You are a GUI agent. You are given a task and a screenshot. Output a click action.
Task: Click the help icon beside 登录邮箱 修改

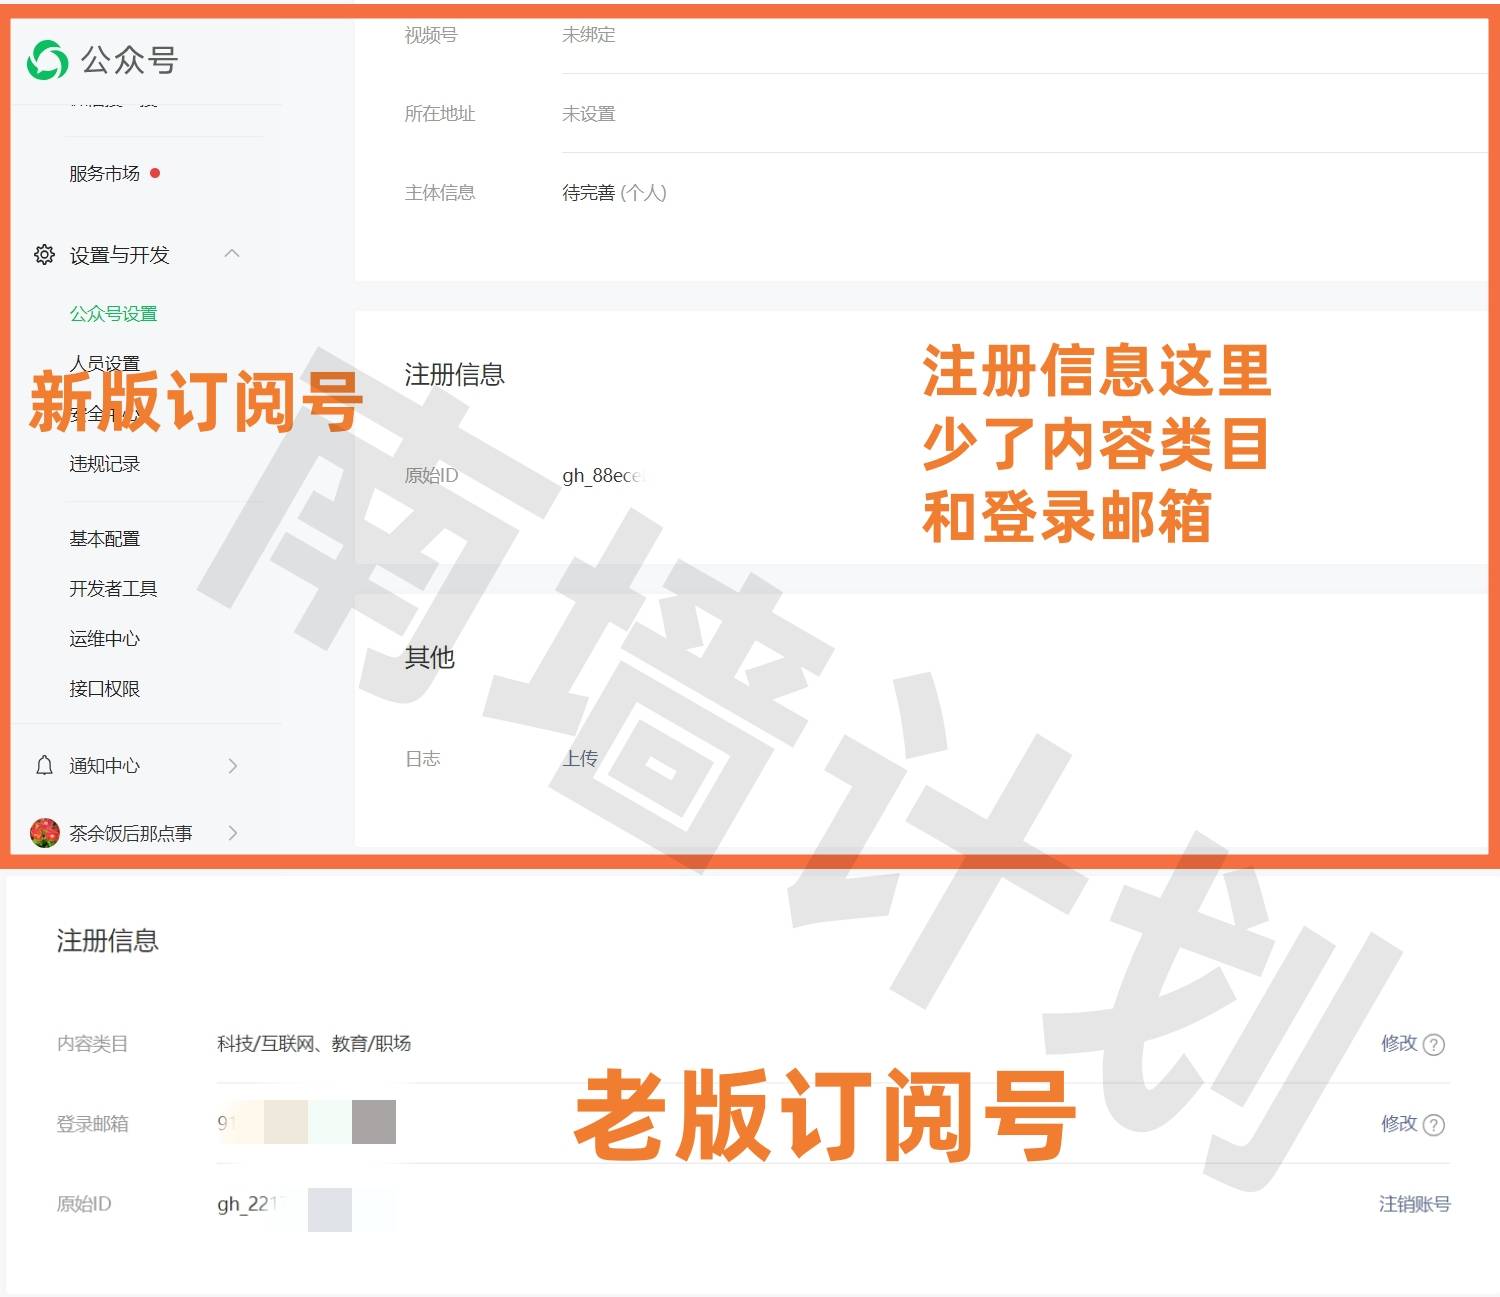(1433, 1125)
